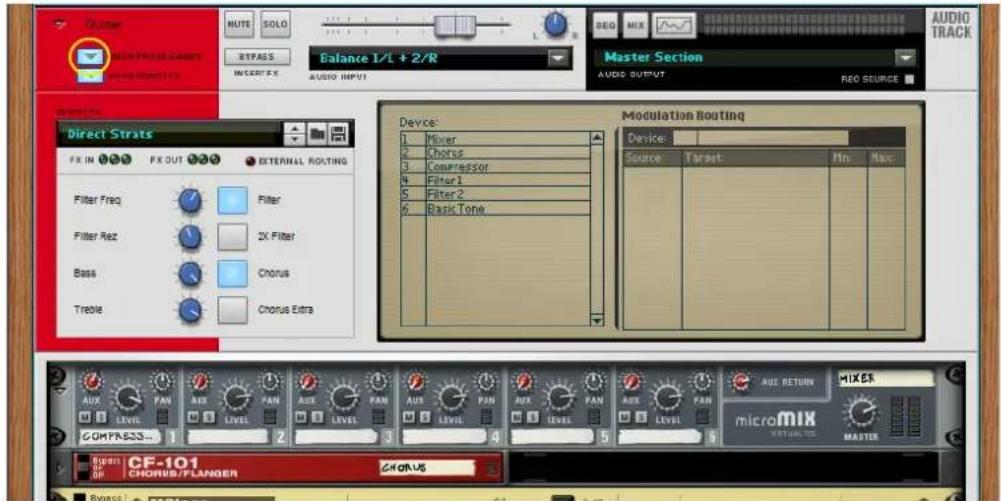Screen dimensions: 1001x501
Task: Click the save patch floppy disk icon
Action: point(338,135)
